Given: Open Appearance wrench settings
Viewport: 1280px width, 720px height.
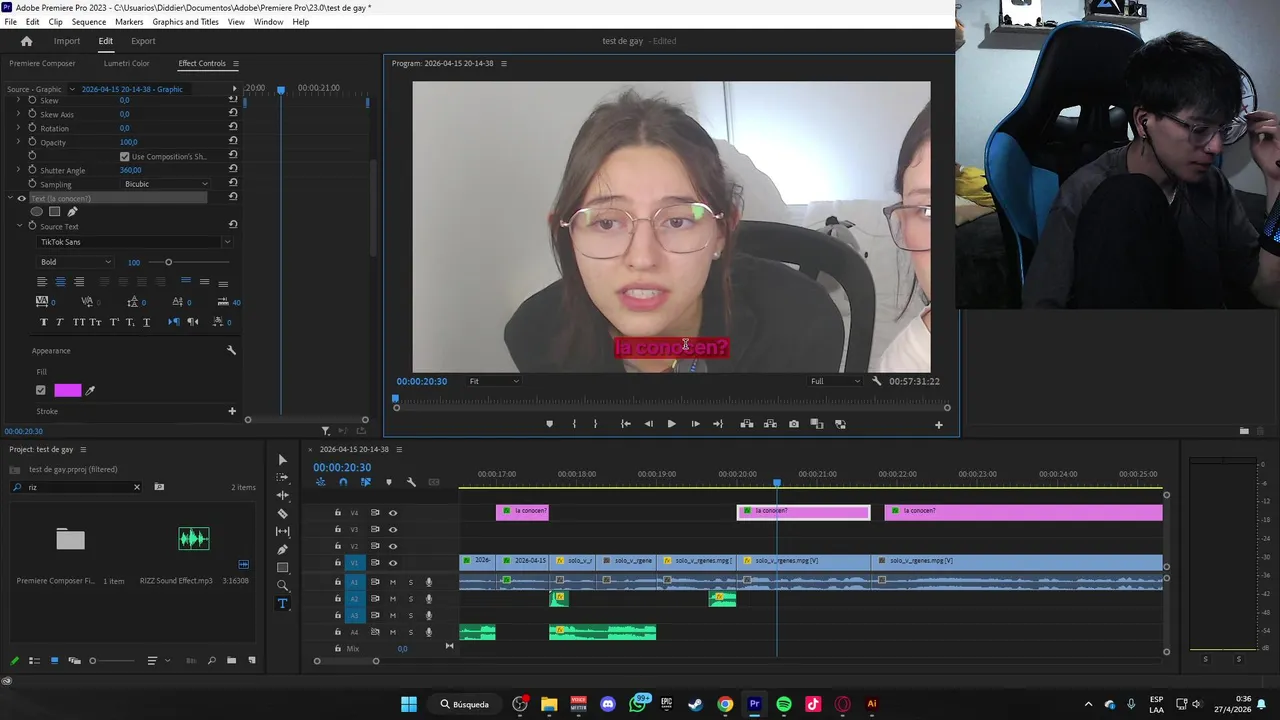Looking at the screenshot, I should (x=231, y=351).
